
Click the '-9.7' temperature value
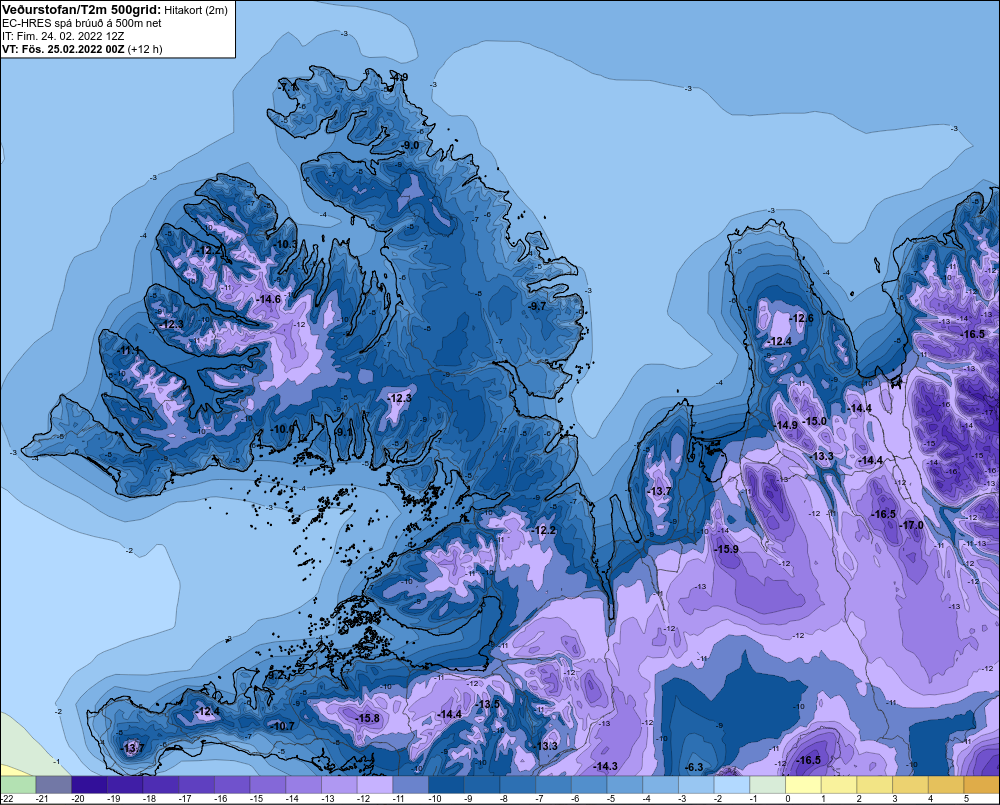538,306
